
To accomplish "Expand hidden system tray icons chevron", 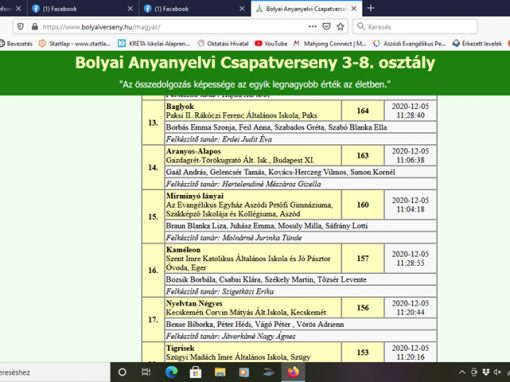I will coord(462,372).
